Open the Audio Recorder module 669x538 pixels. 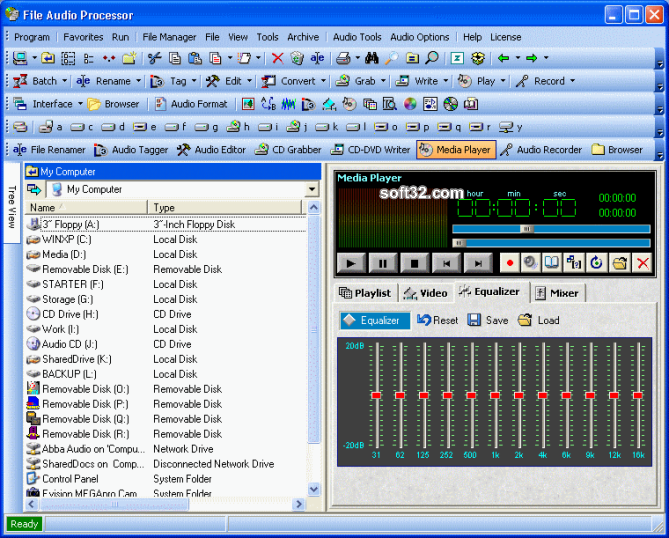click(541, 150)
